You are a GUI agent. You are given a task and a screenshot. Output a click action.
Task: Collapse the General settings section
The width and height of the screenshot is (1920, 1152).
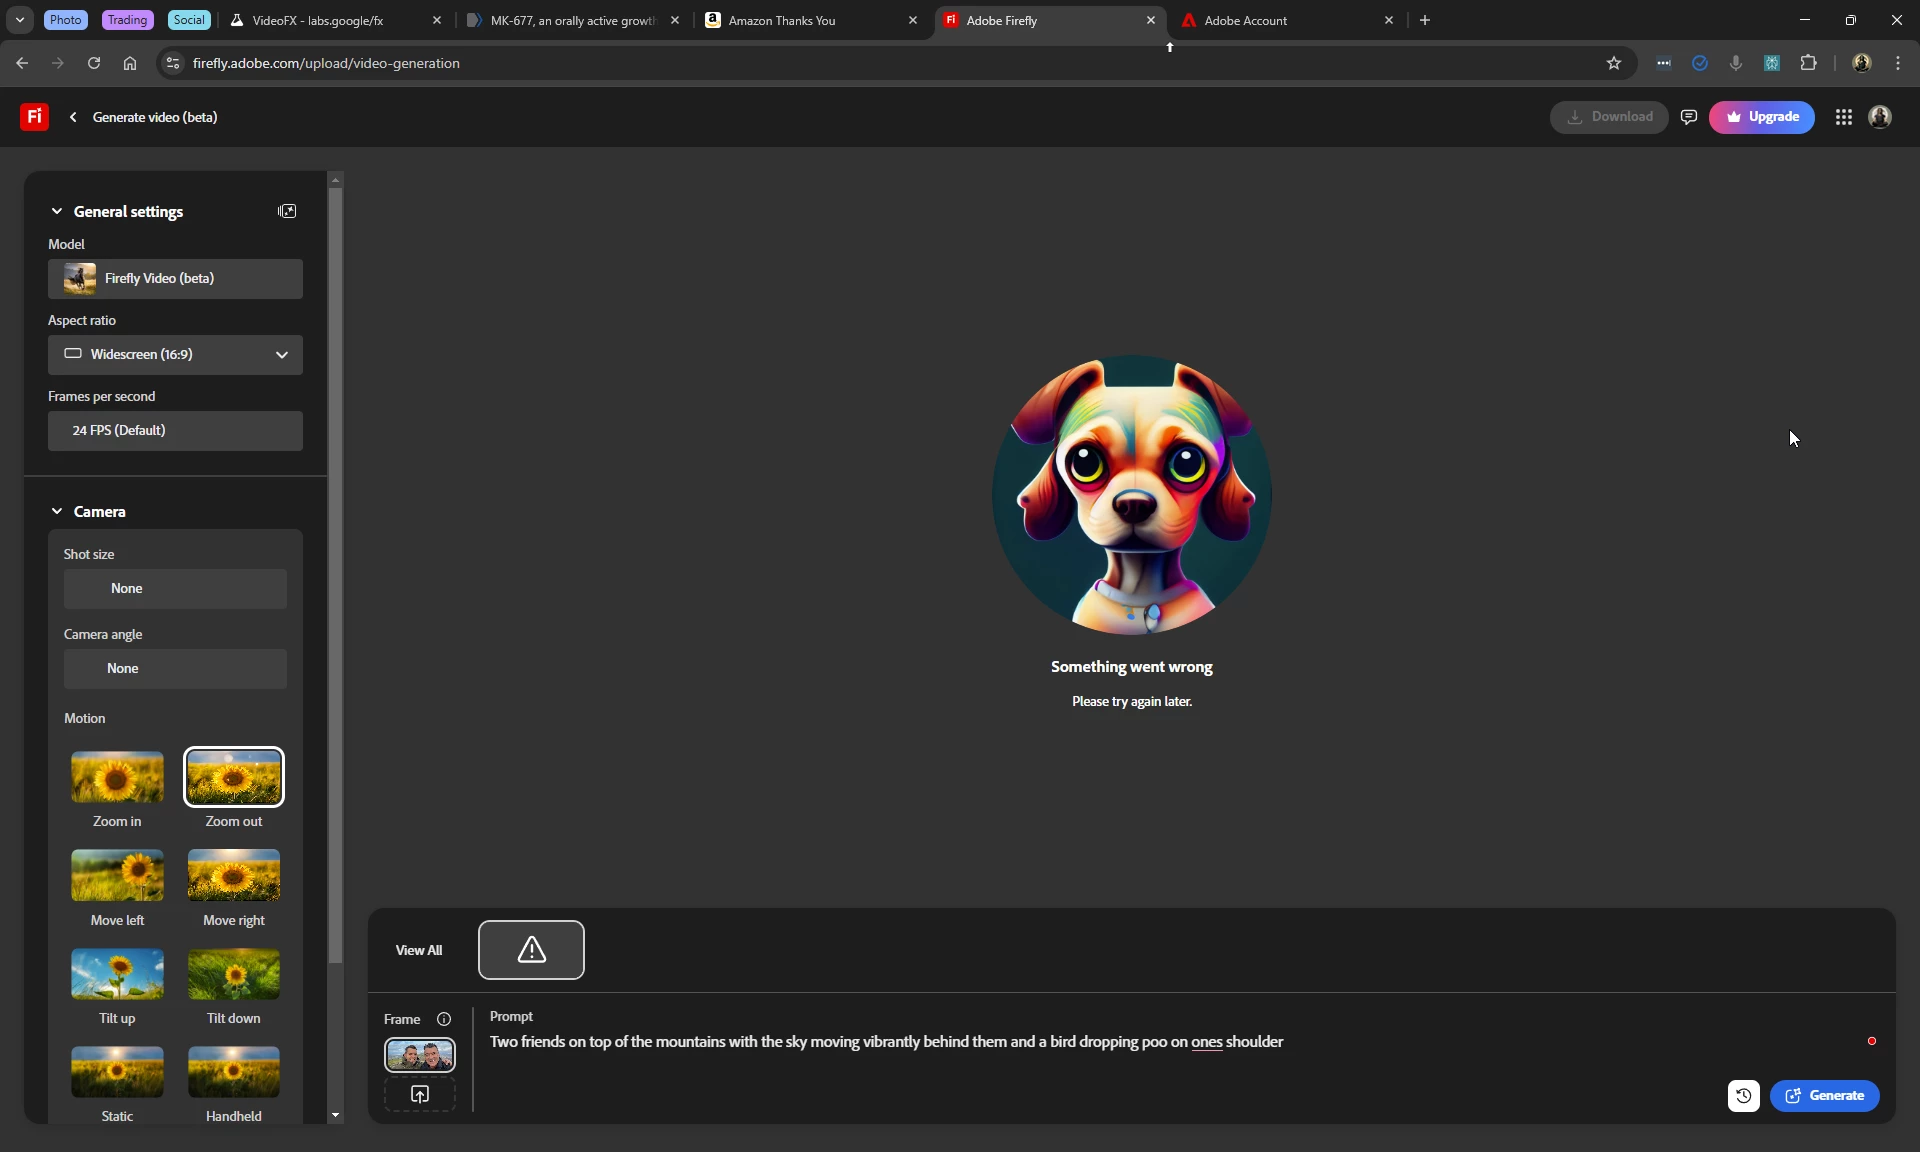coord(57,211)
